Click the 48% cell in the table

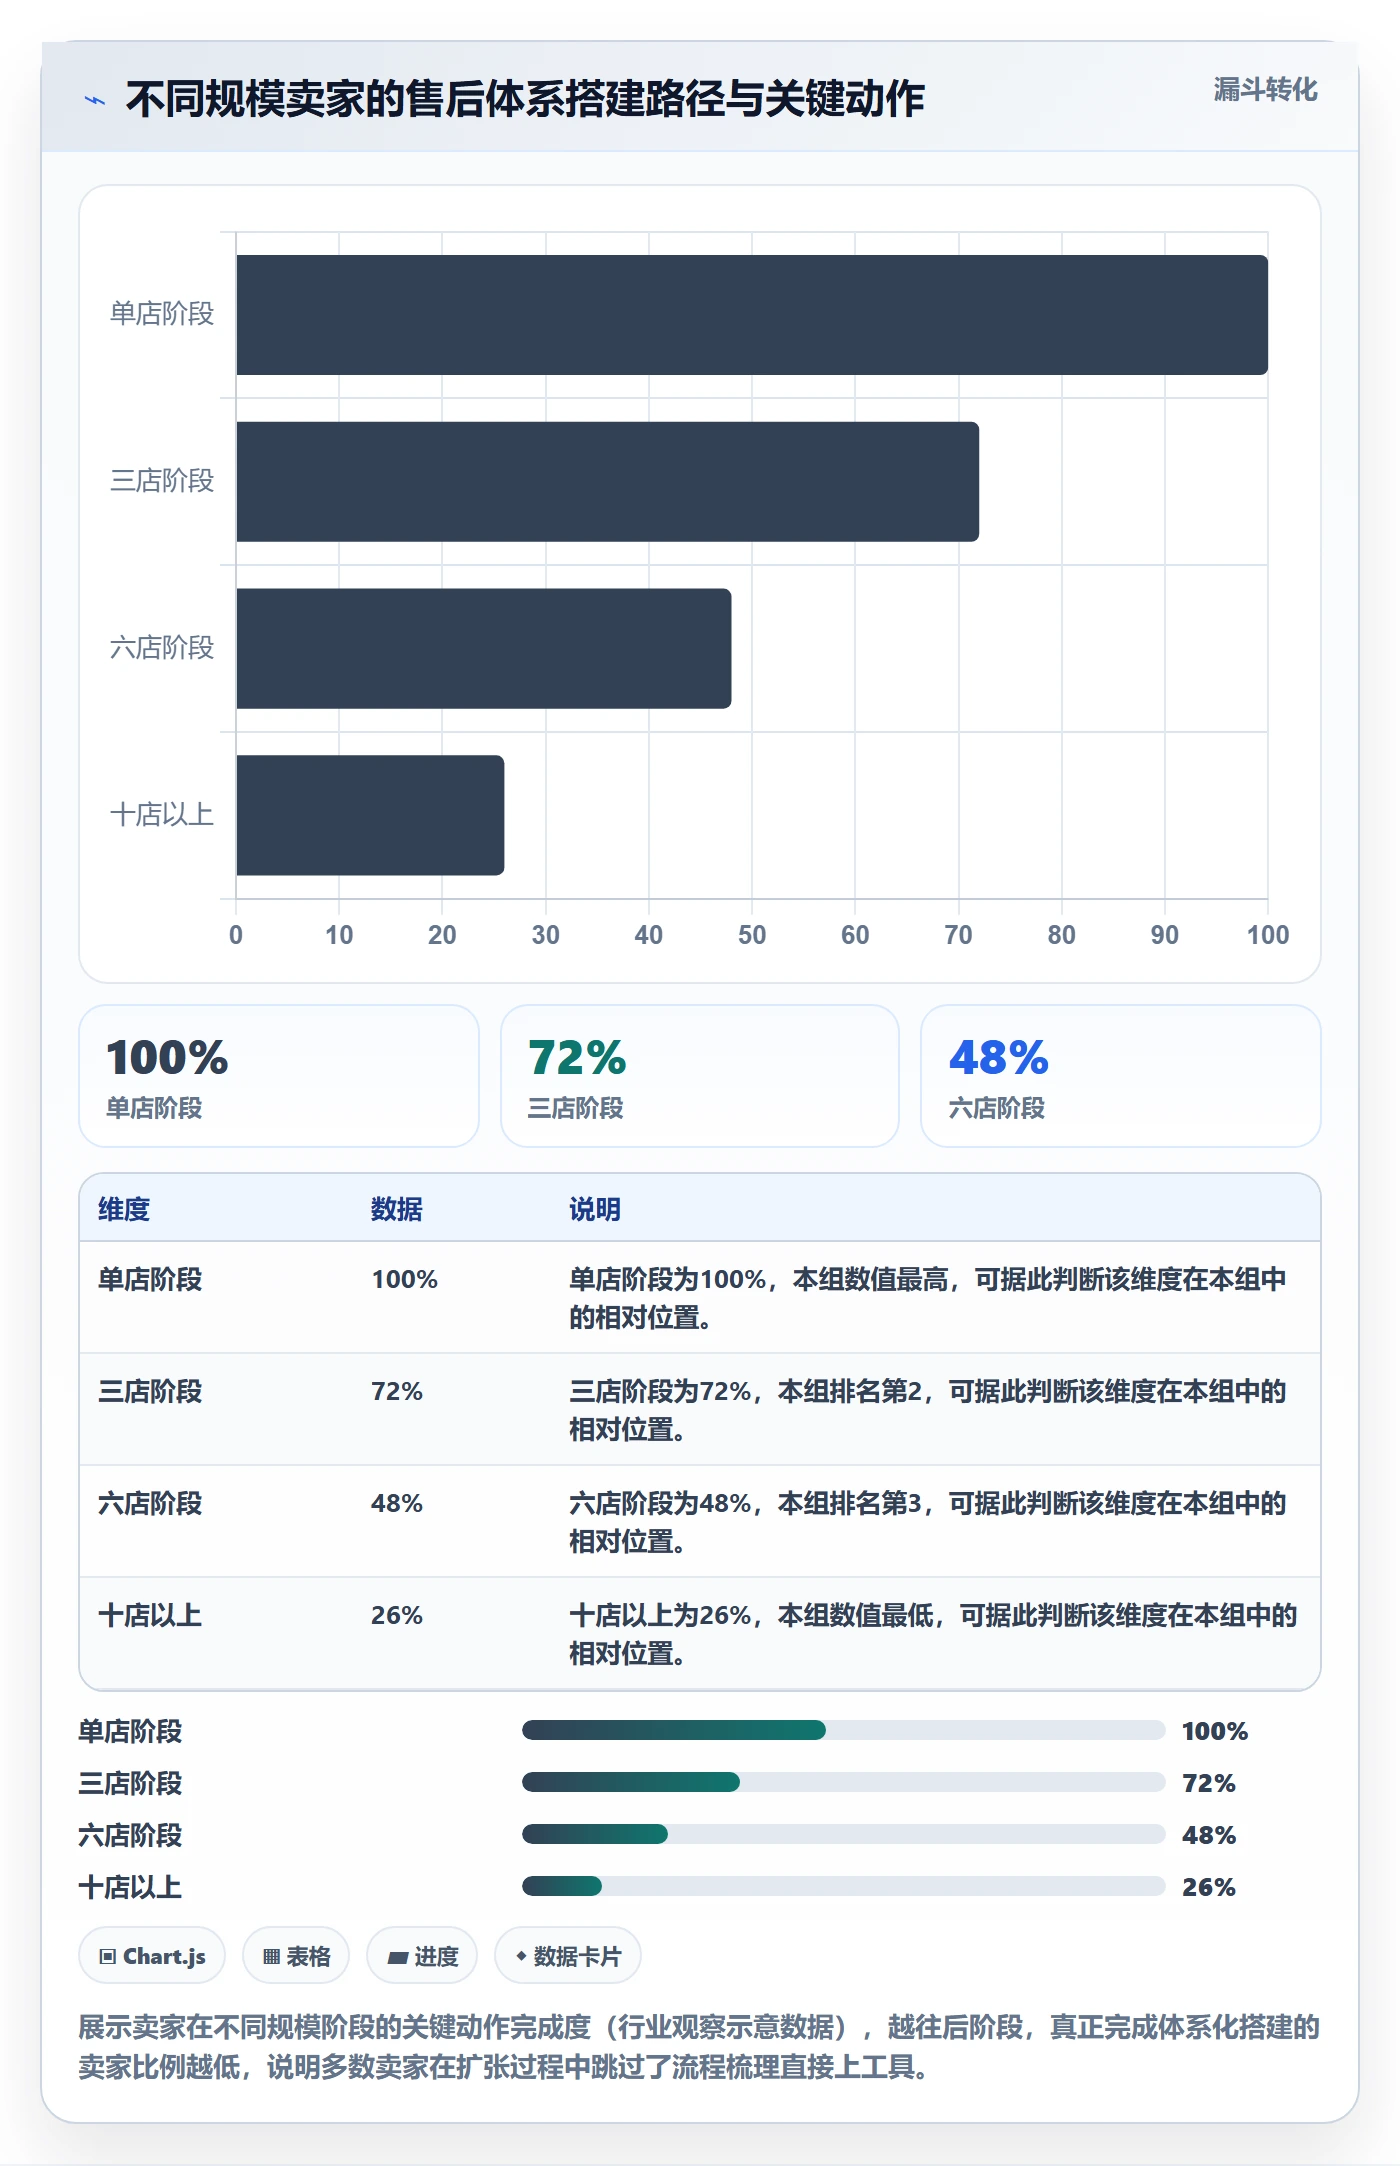[397, 1503]
